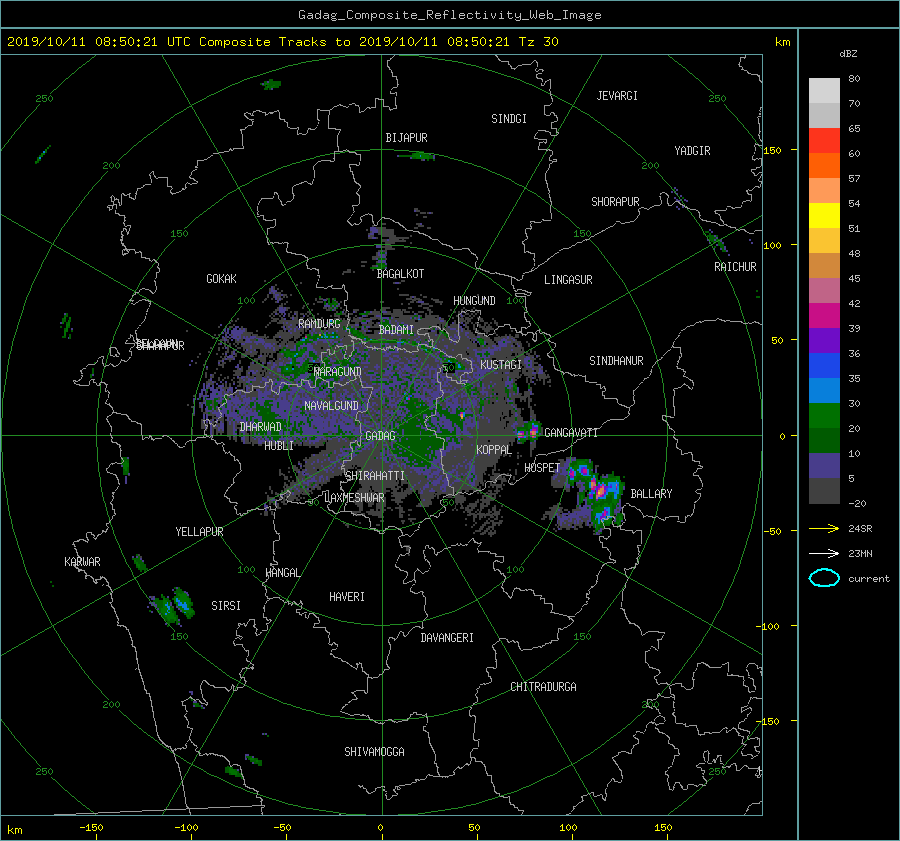Choose the dark gray -20 to 5 dBZ swatch
This screenshot has height=841, width=900.
[x=824, y=491]
